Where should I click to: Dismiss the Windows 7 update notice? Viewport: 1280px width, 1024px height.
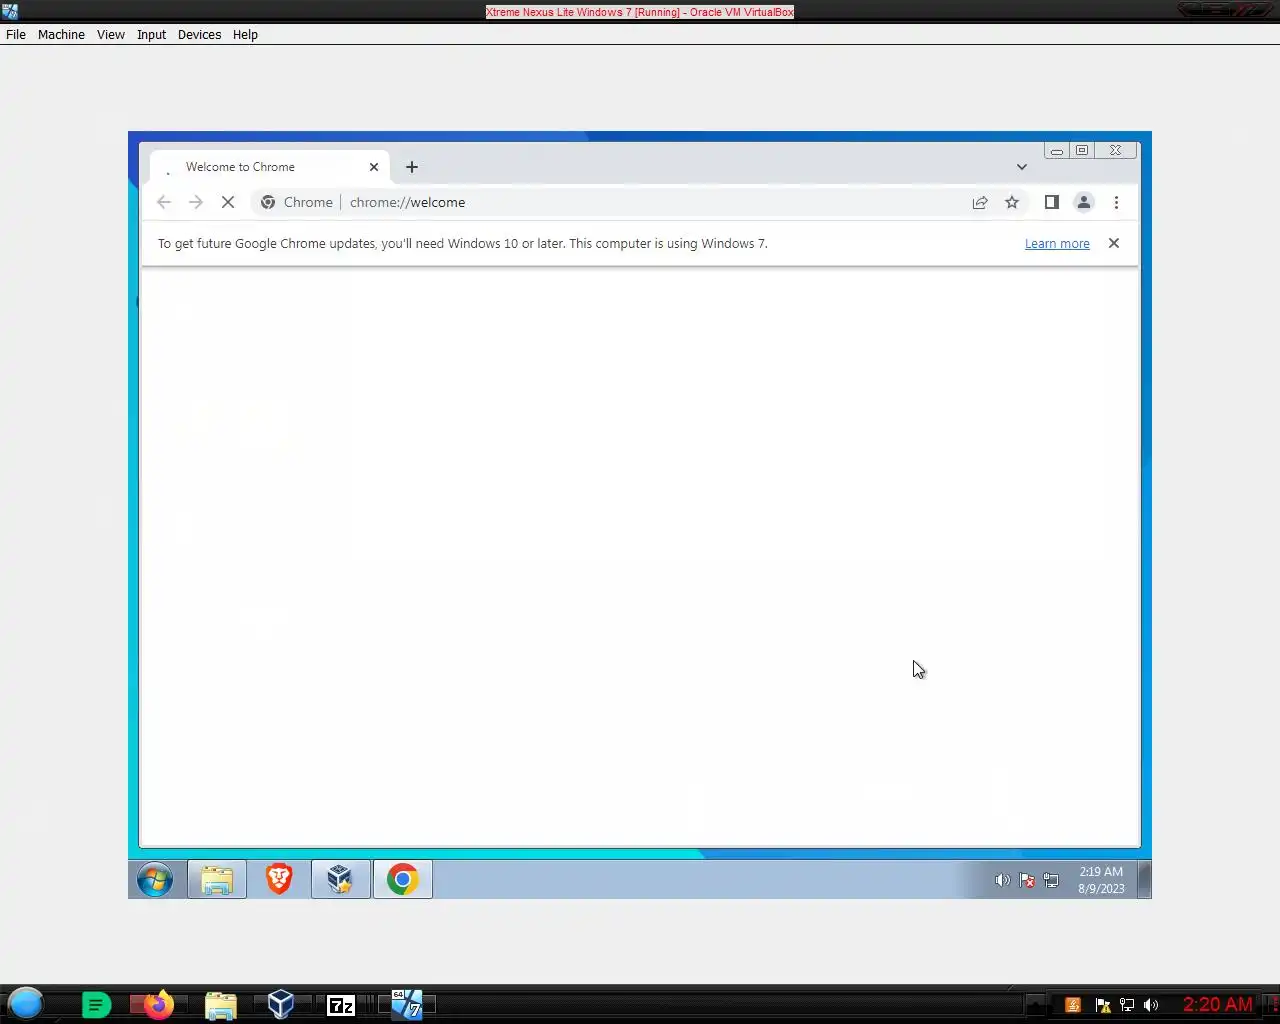click(x=1114, y=243)
